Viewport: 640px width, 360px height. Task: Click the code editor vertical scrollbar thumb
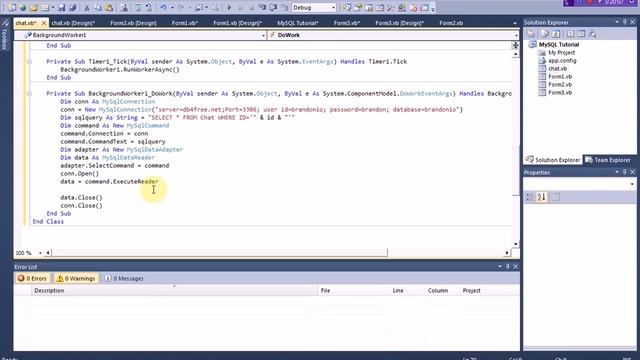tap(516, 171)
